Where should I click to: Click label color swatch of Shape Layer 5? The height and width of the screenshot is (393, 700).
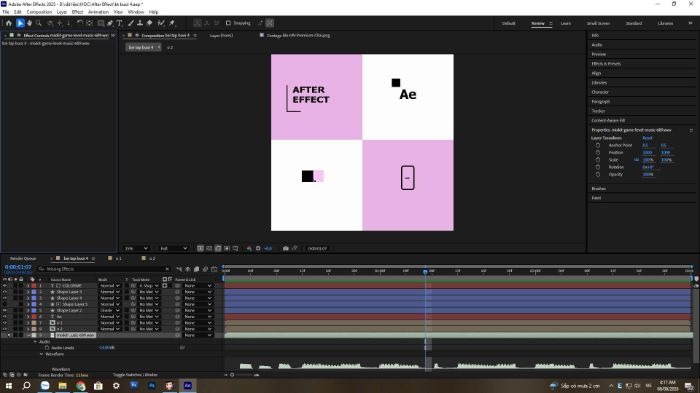tap(34, 292)
